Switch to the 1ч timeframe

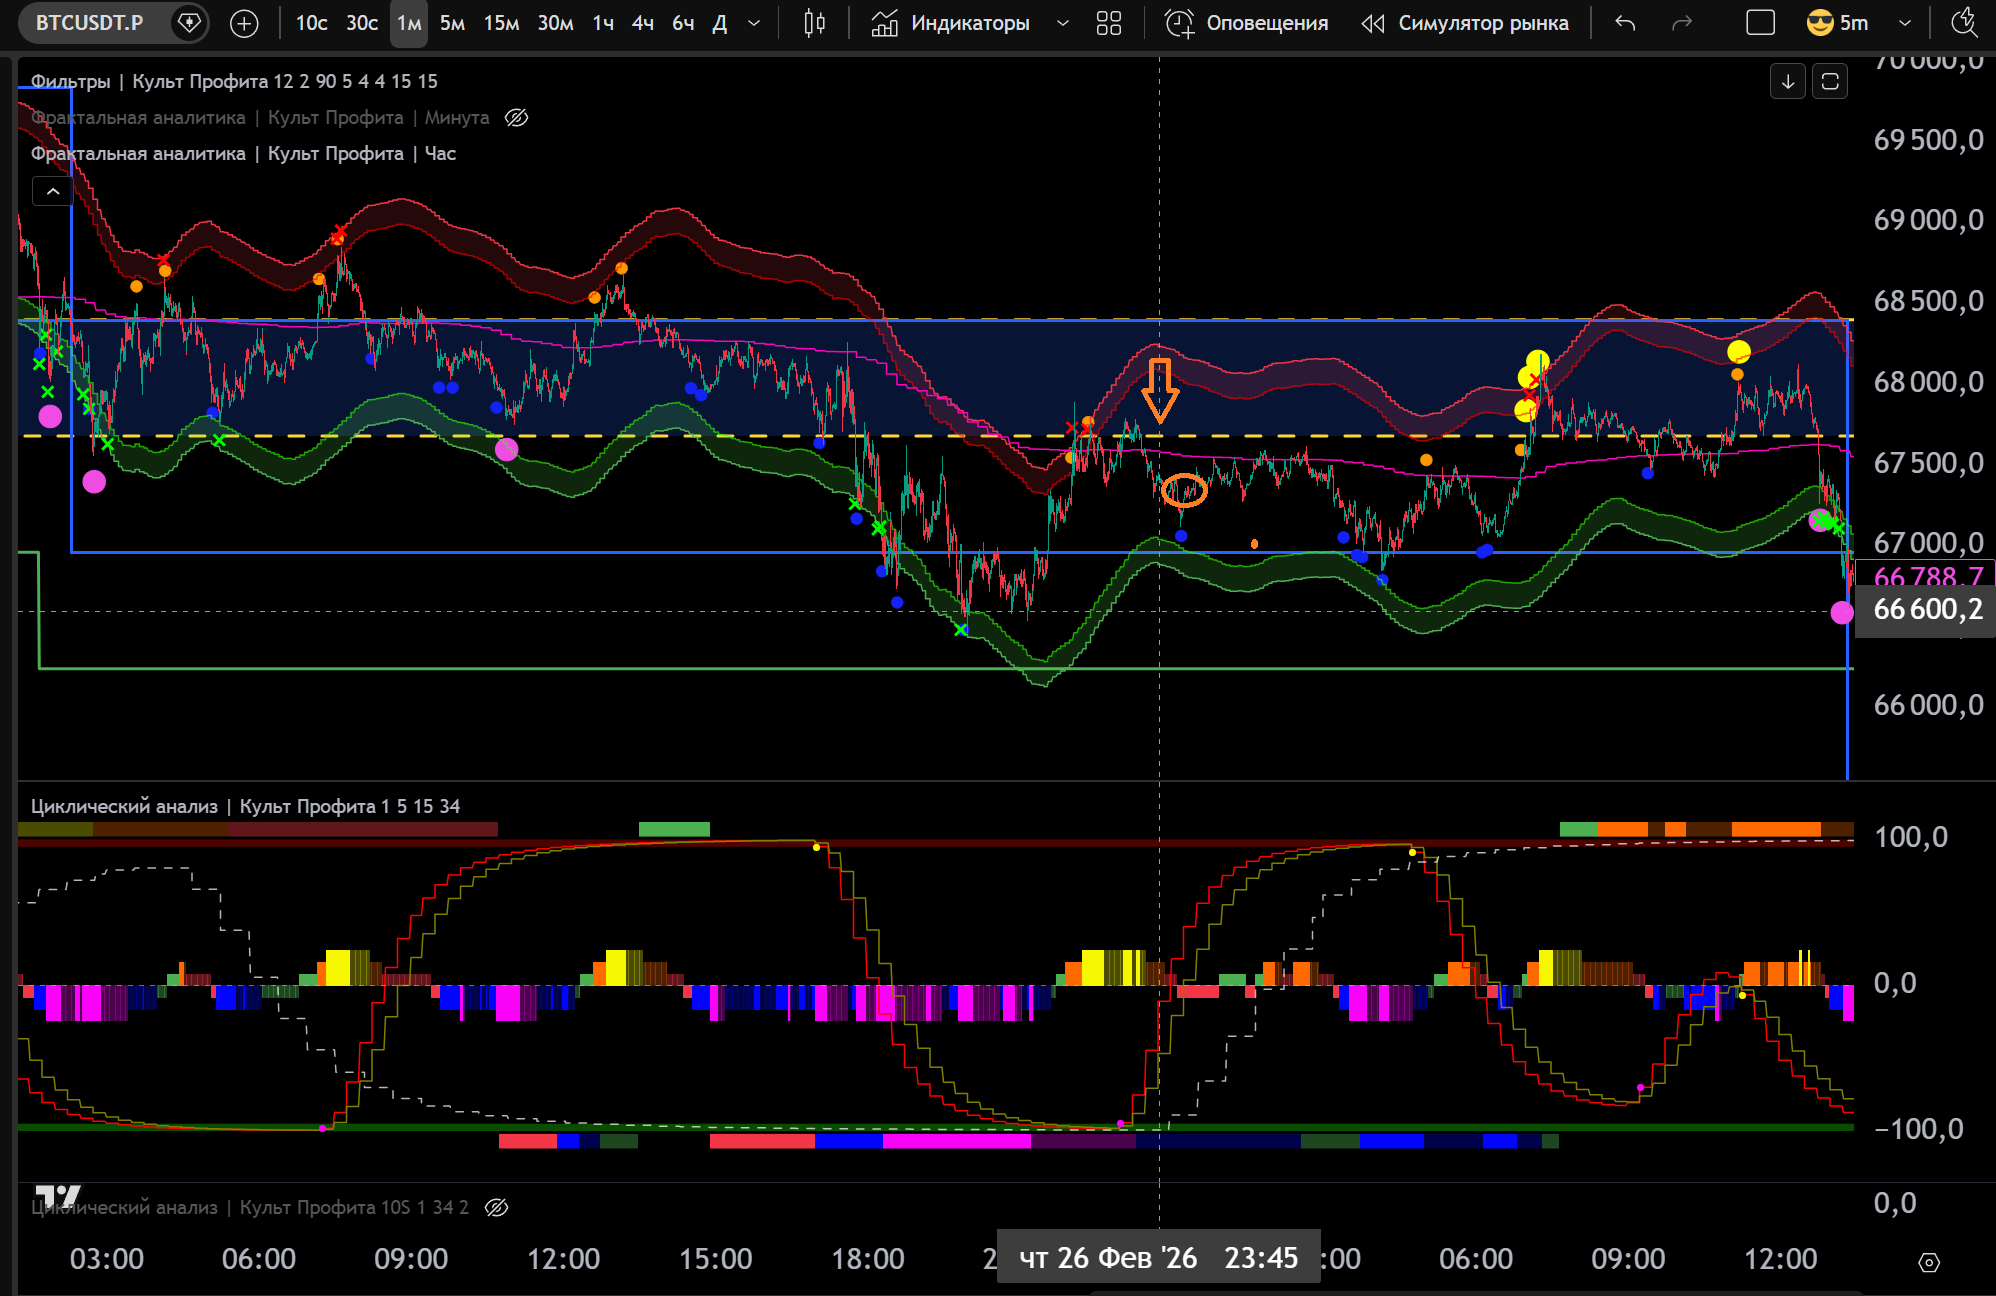[x=603, y=23]
